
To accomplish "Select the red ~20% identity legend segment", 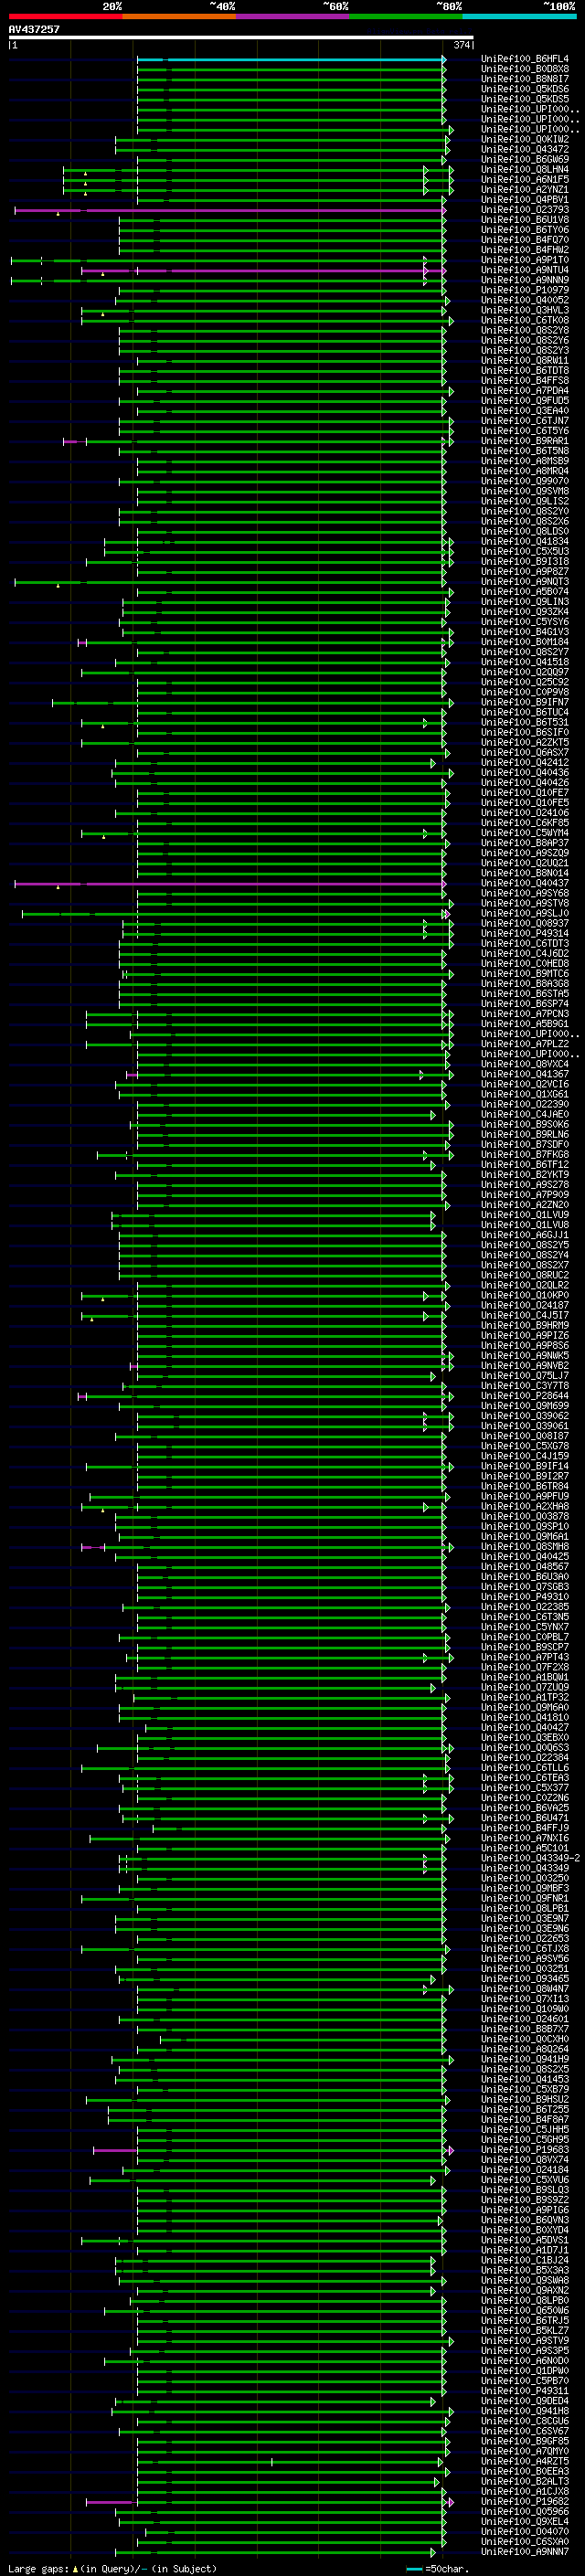I will tap(65, 16).
